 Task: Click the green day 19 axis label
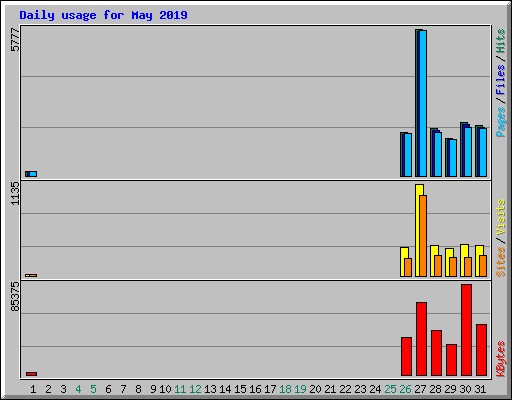click(300, 389)
